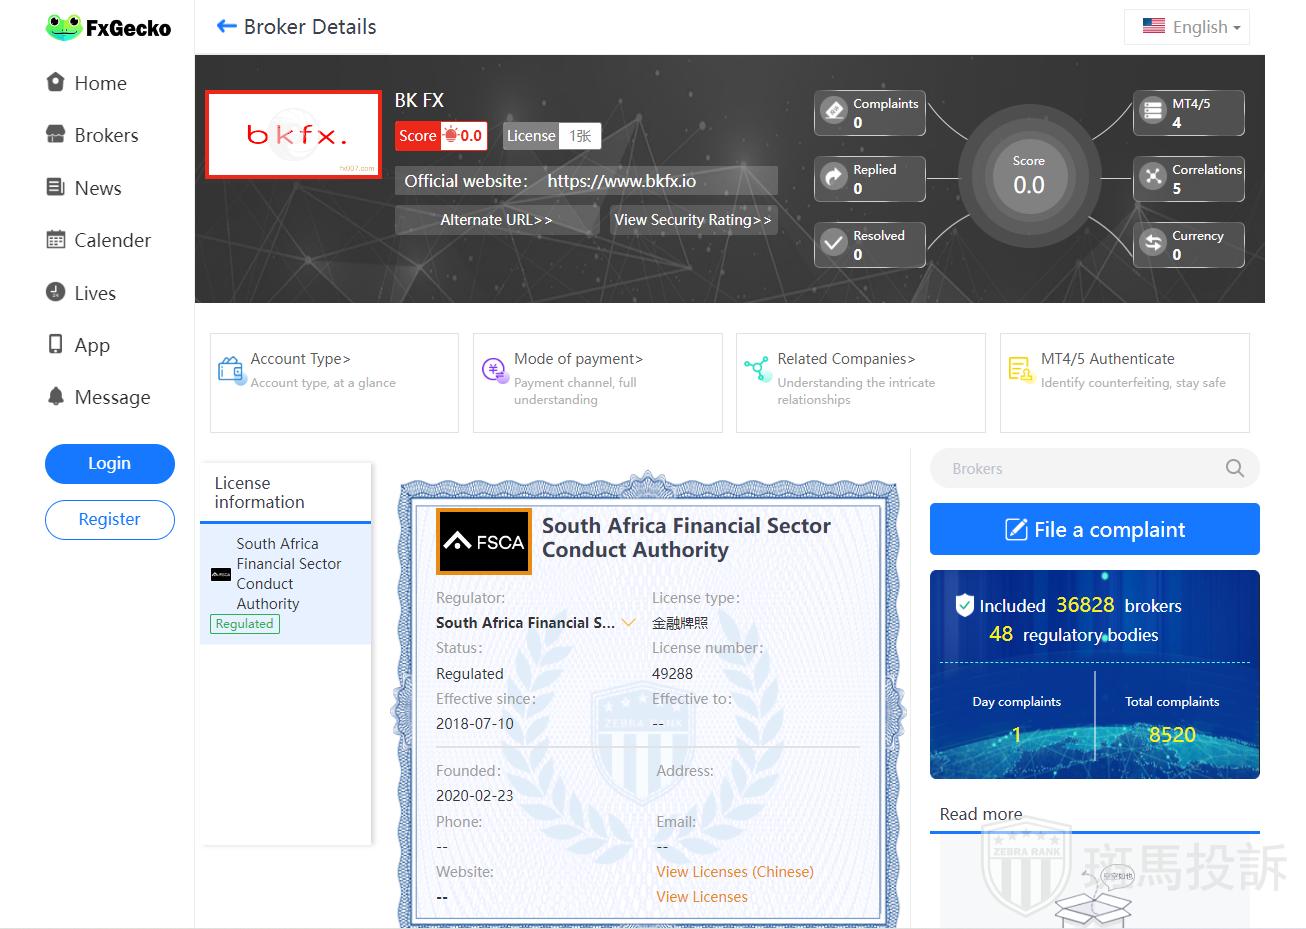The width and height of the screenshot is (1306, 929).
Task: Open the English language dropdown
Action: click(1189, 27)
